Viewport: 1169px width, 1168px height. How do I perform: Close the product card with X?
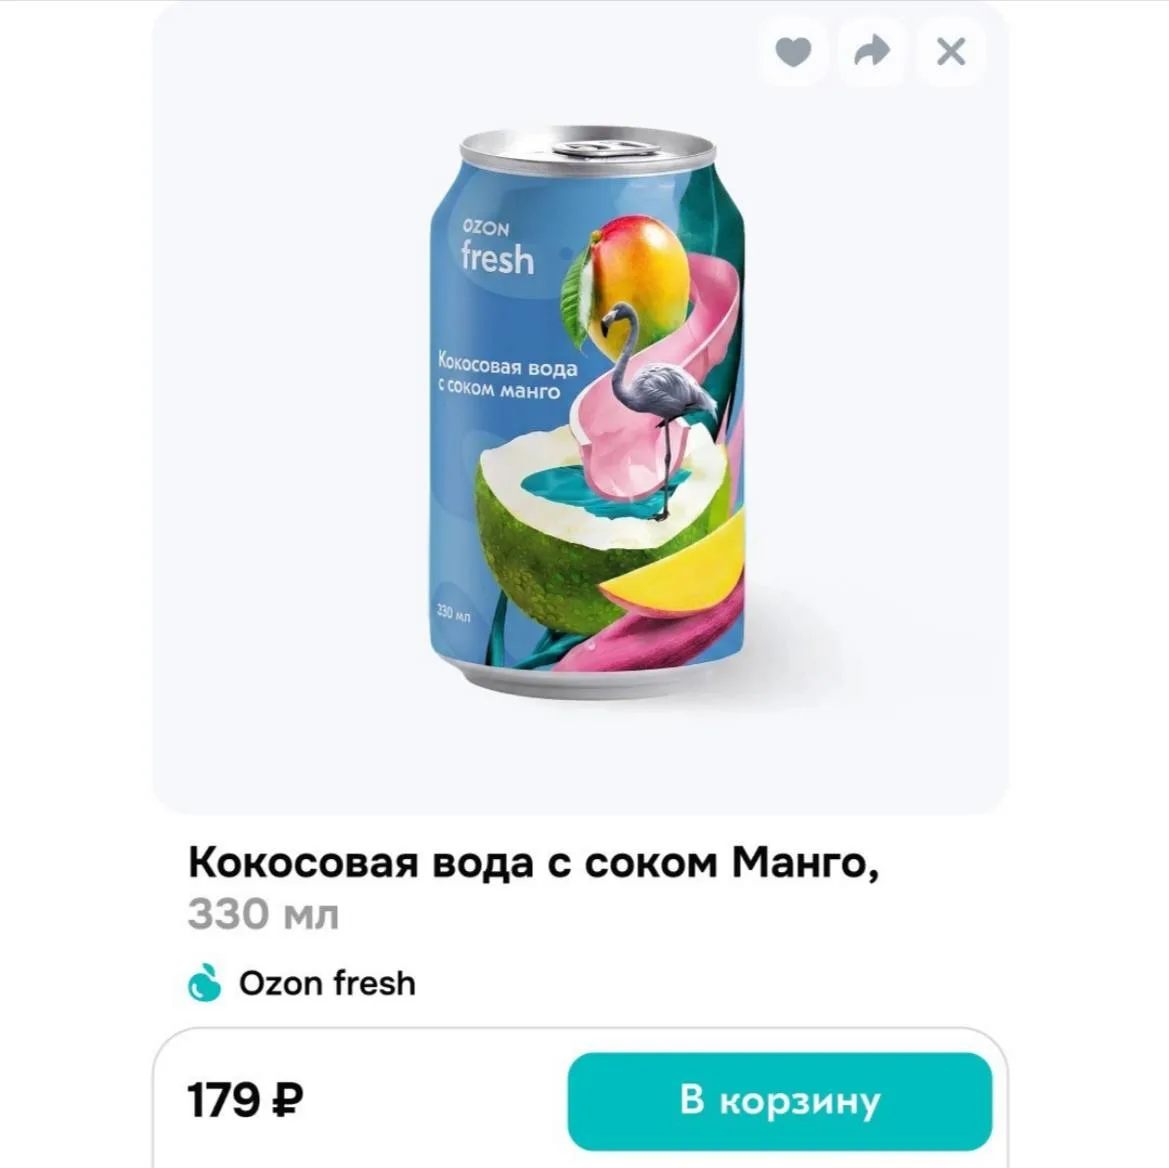click(x=951, y=51)
